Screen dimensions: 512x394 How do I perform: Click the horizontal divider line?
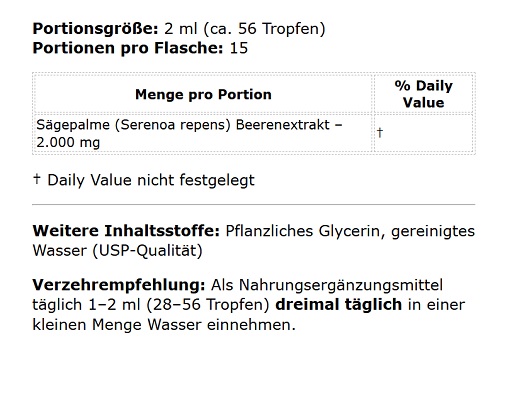(254, 204)
